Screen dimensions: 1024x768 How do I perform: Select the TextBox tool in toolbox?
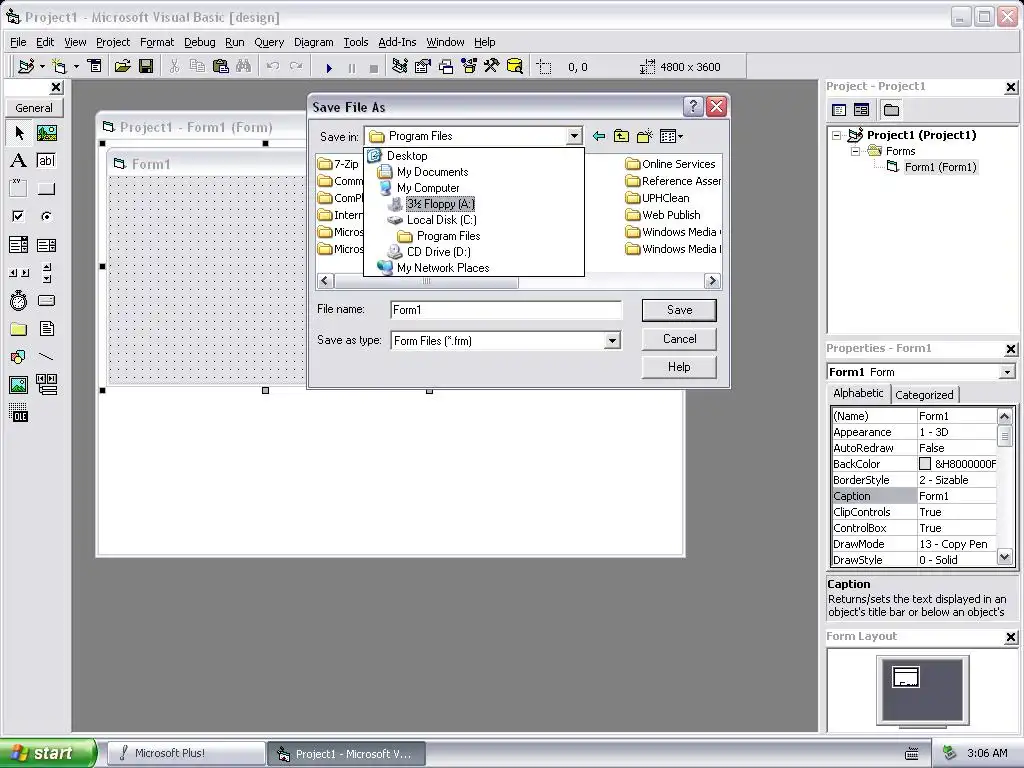point(46,161)
